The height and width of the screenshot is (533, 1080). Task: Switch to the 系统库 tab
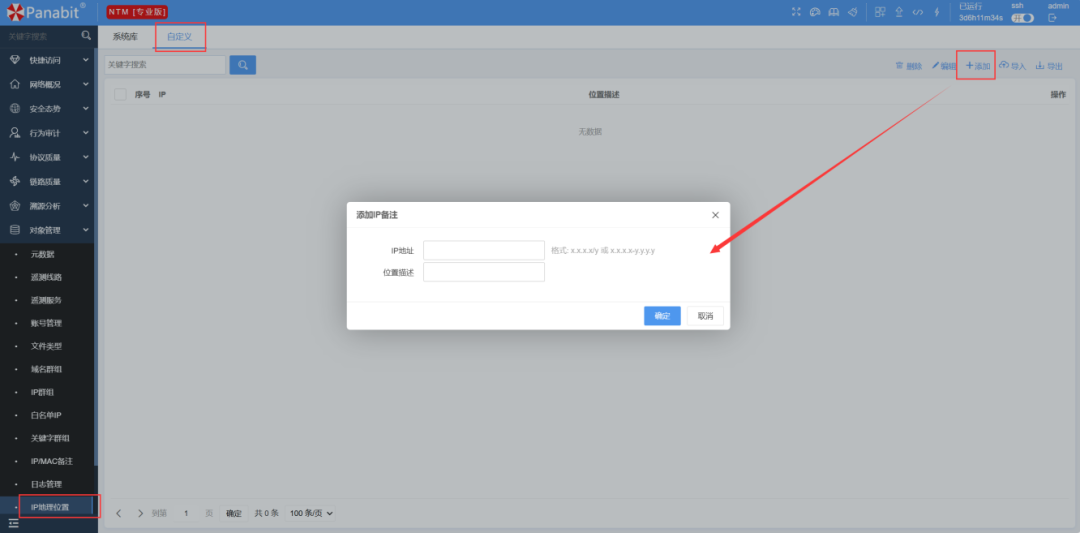point(125,36)
